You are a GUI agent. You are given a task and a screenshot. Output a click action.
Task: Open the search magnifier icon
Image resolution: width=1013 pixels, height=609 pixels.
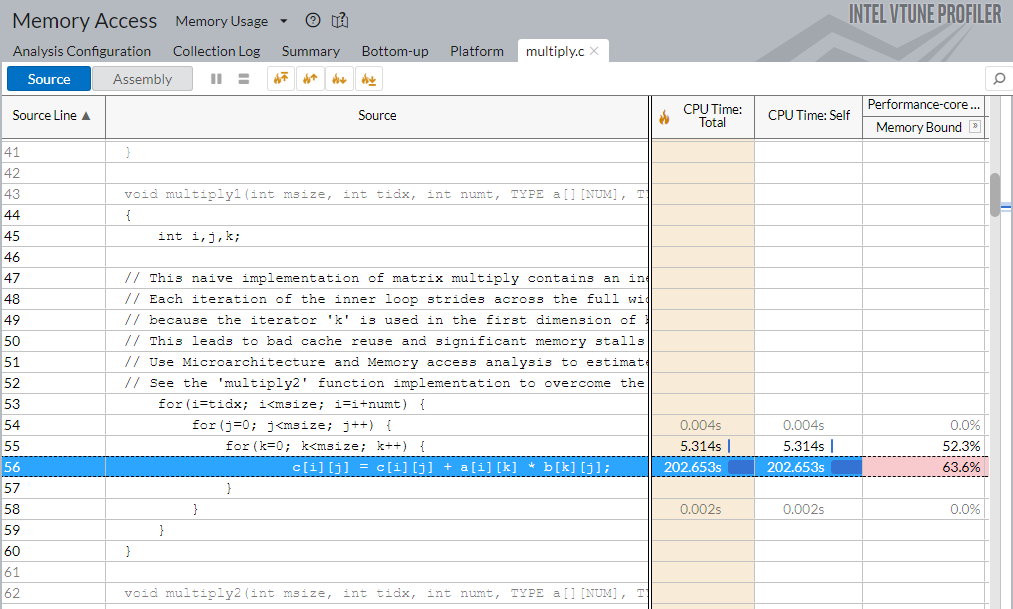(999, 79)
